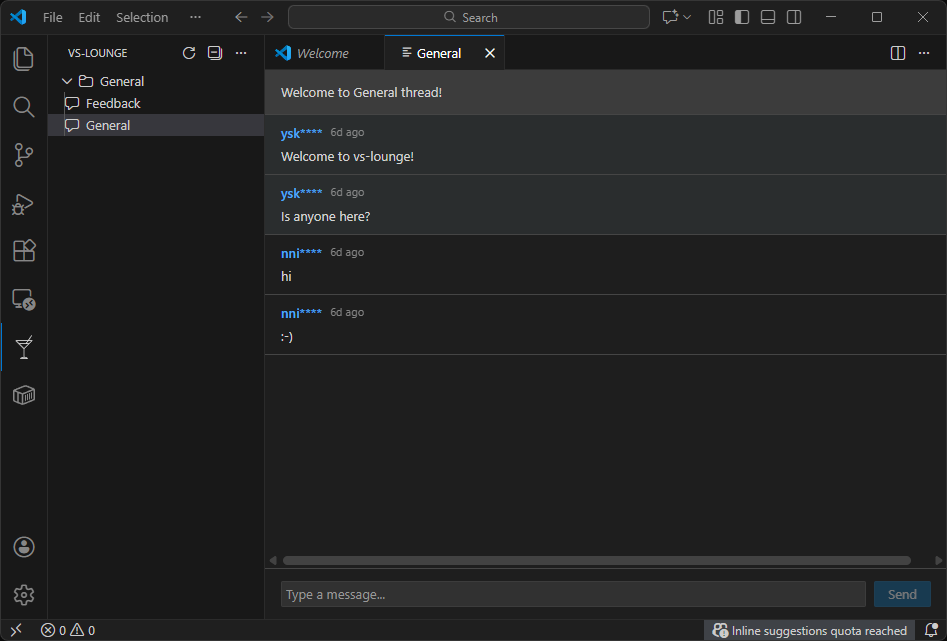Refresh the VS-LOUNGE thread list
Viewport: 947px width, 641px height.
tap(189, 52)
